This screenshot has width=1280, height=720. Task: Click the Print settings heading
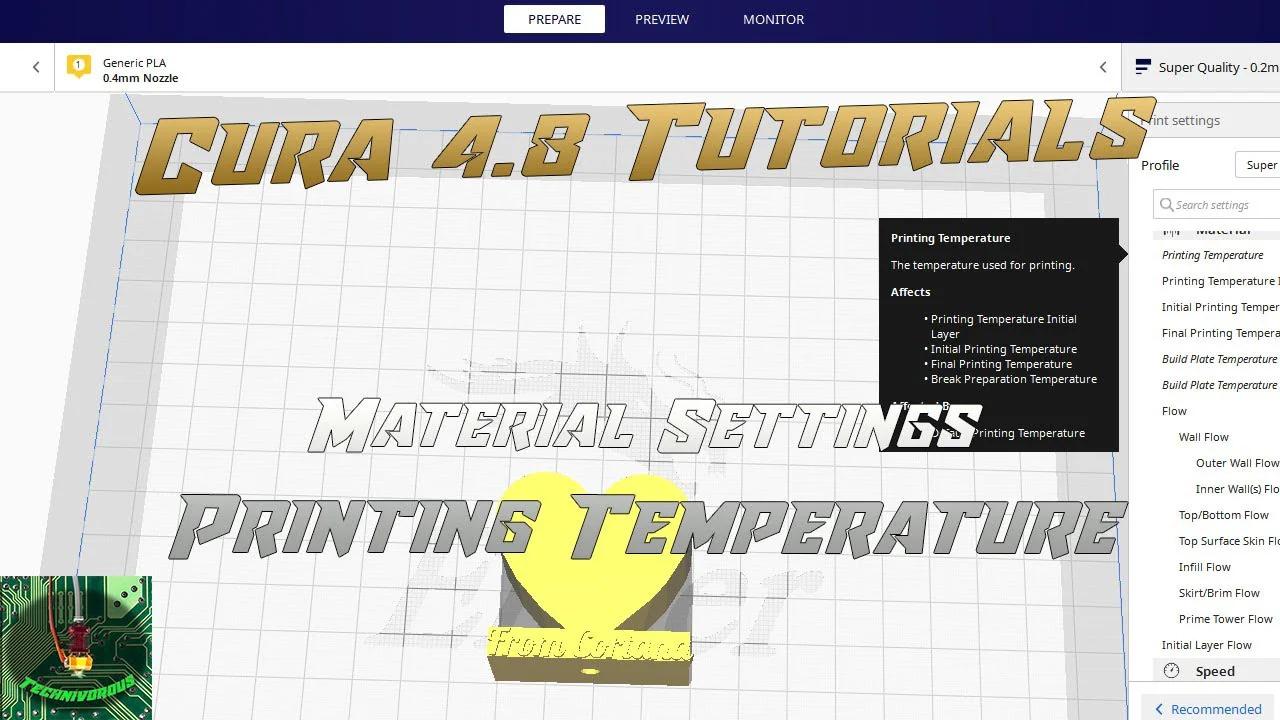(1183, 120)
